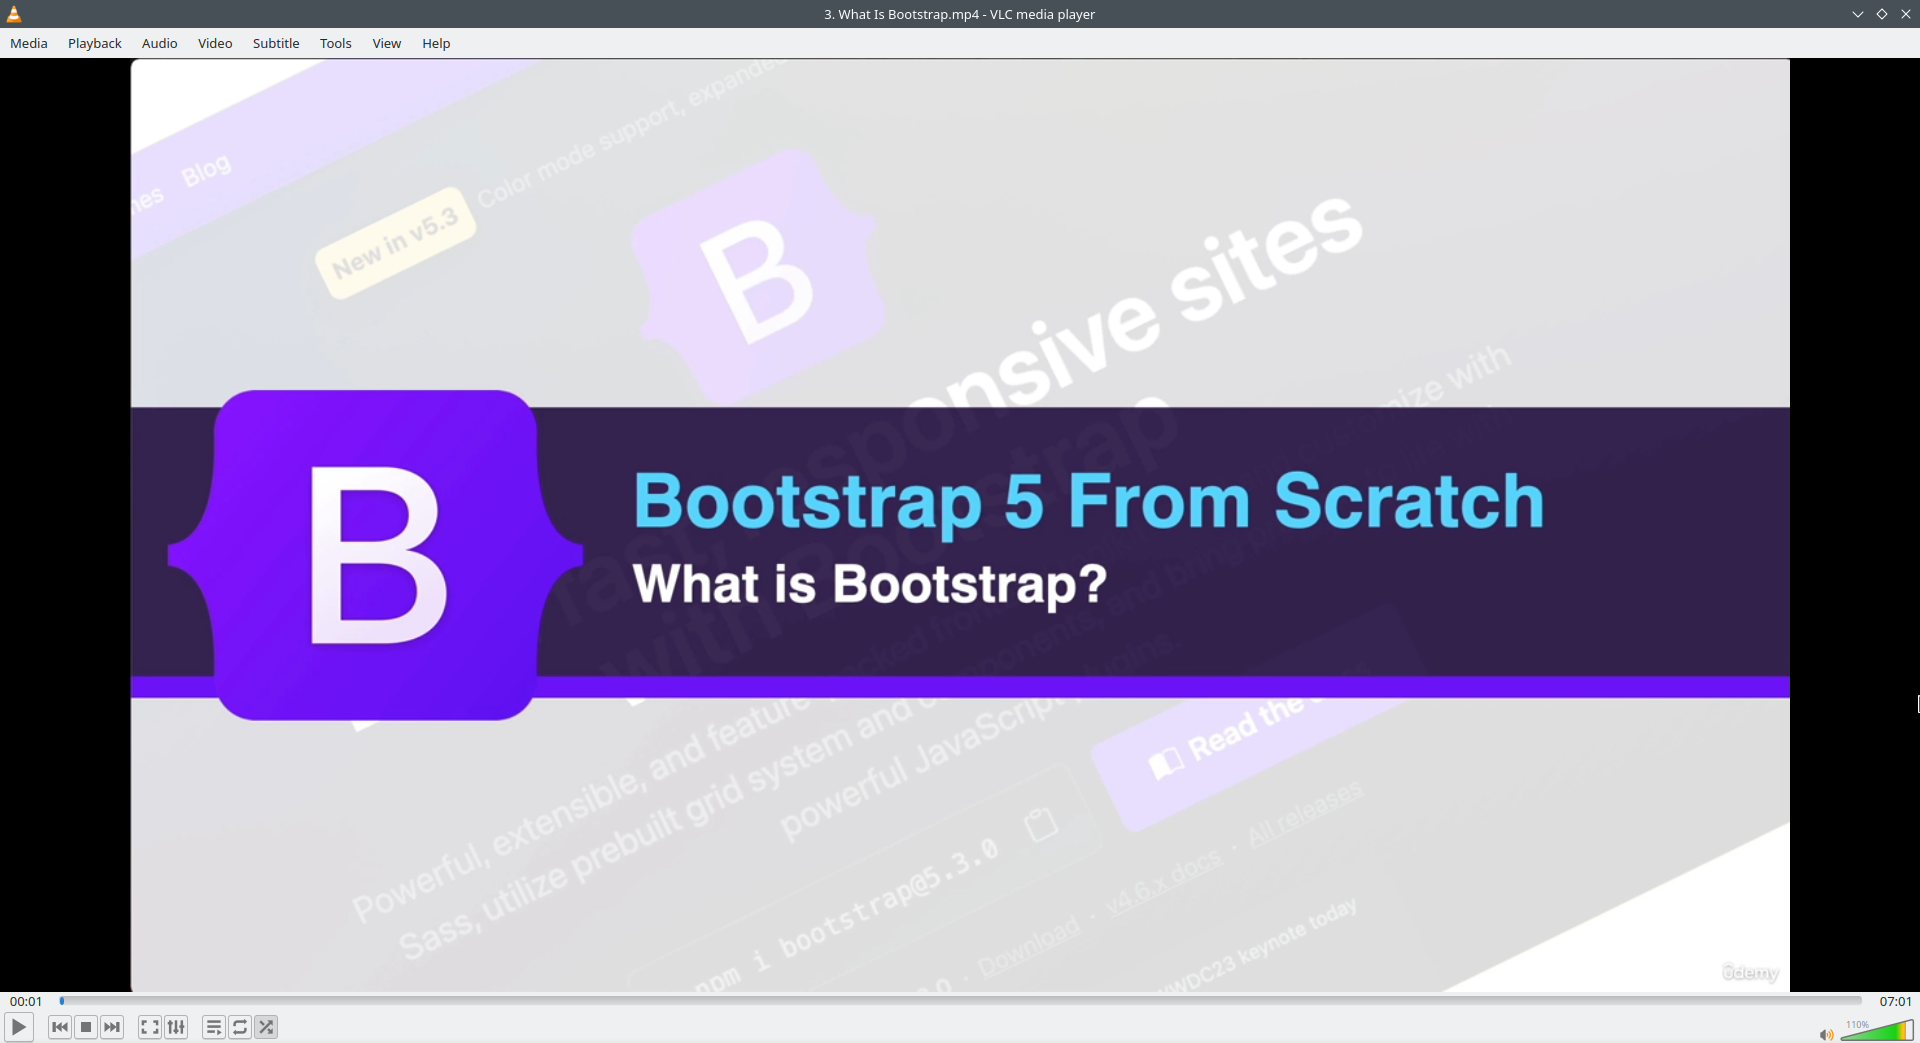Skip forward using the next media icon
Image resolution: width=1920 pixels, height=1043 pixels.
pos(112,1026)
